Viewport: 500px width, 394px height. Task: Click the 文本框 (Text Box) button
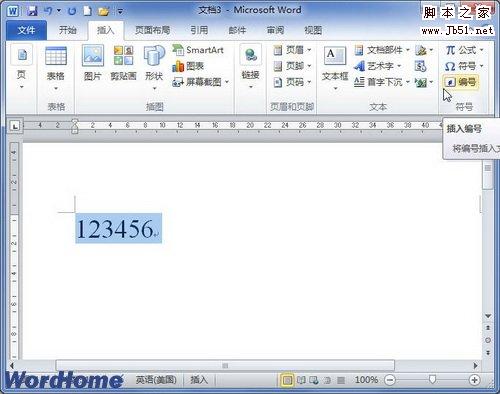click(x=335, y=68)
